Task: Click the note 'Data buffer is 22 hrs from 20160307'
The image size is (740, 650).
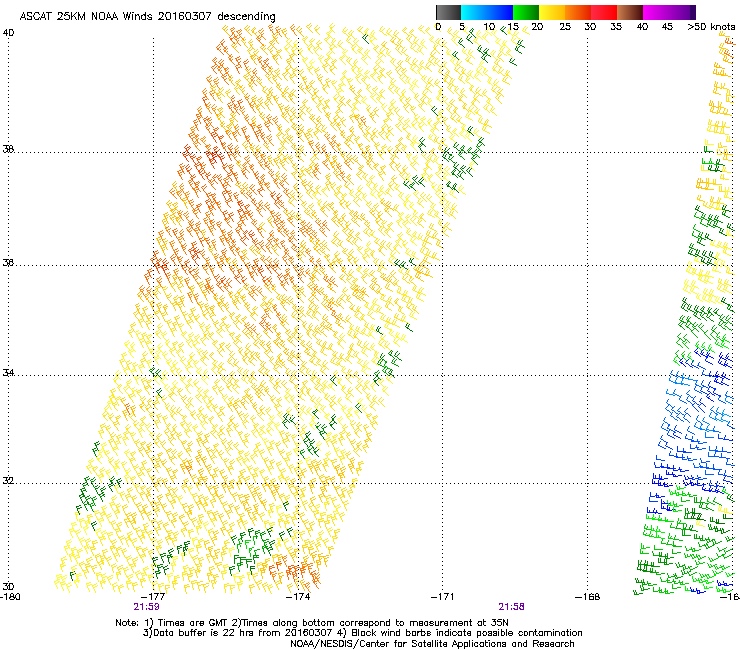Action: (243, 633)
